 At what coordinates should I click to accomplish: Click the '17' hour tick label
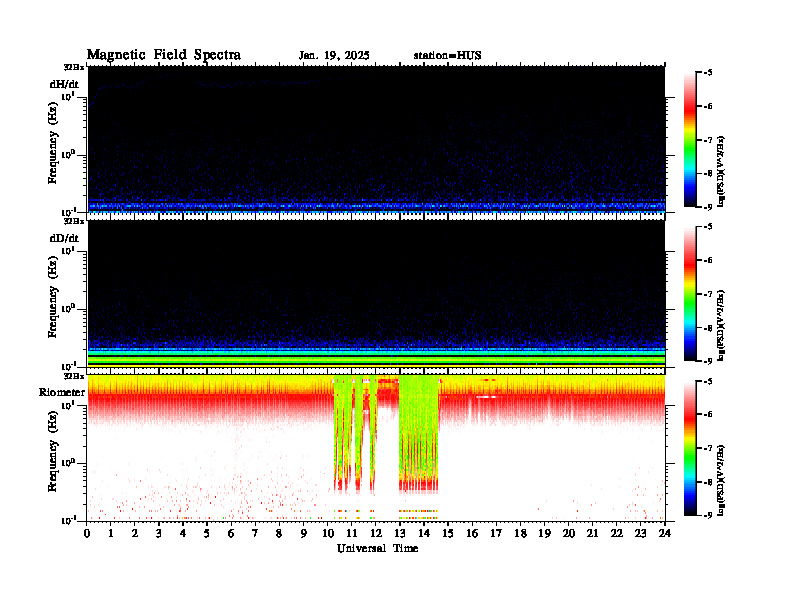pos(497,533)
